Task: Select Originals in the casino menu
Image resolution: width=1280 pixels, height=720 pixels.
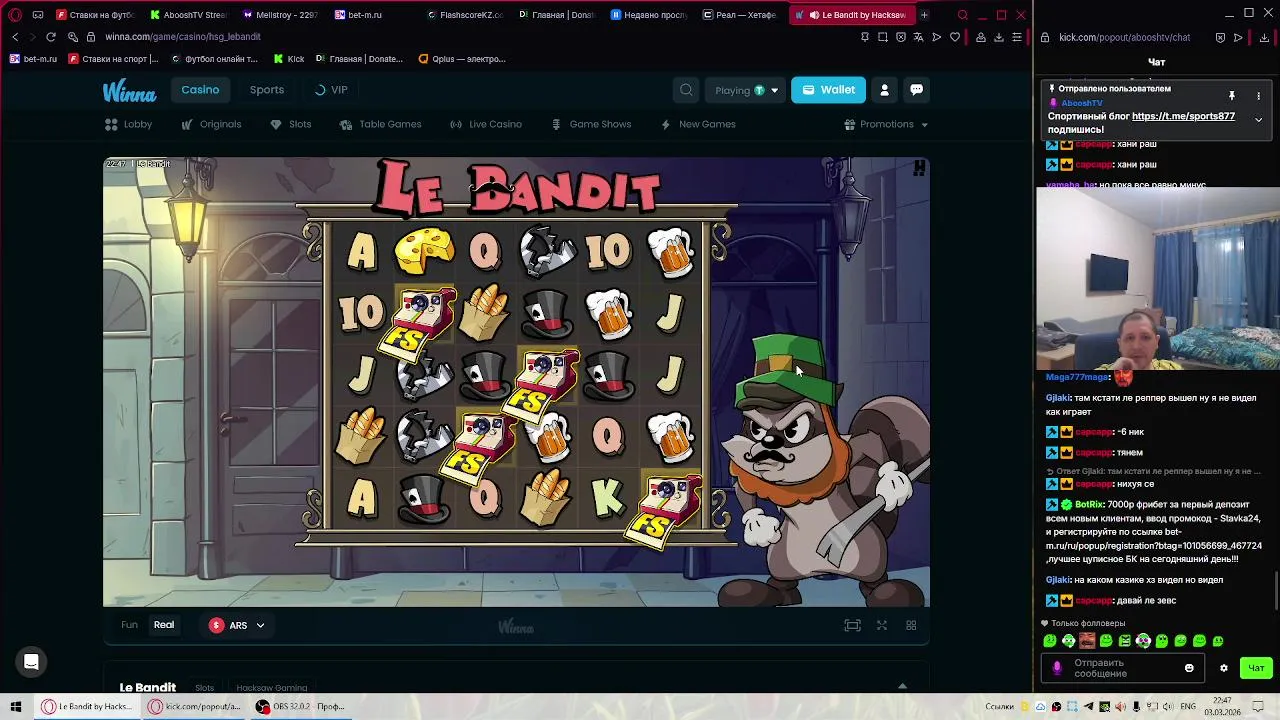Action: tap(211, 124)
